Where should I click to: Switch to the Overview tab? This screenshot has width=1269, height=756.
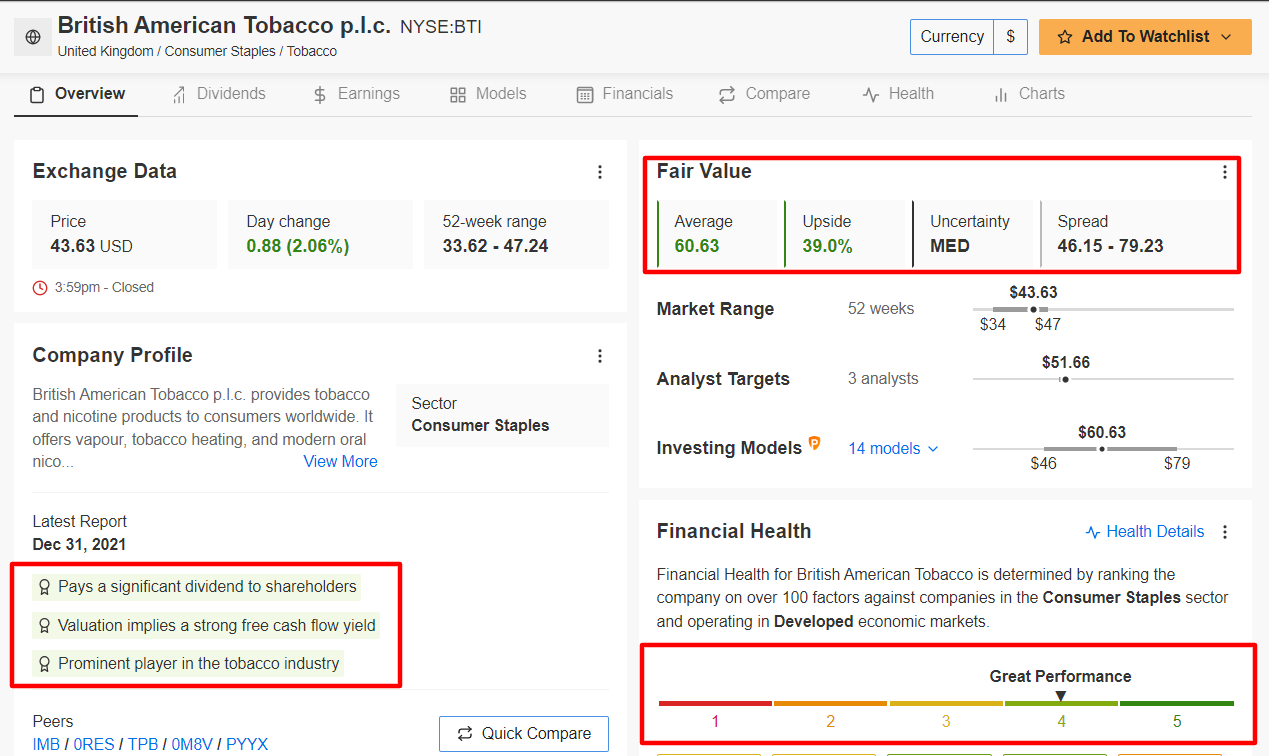click(x=78, y=94)
